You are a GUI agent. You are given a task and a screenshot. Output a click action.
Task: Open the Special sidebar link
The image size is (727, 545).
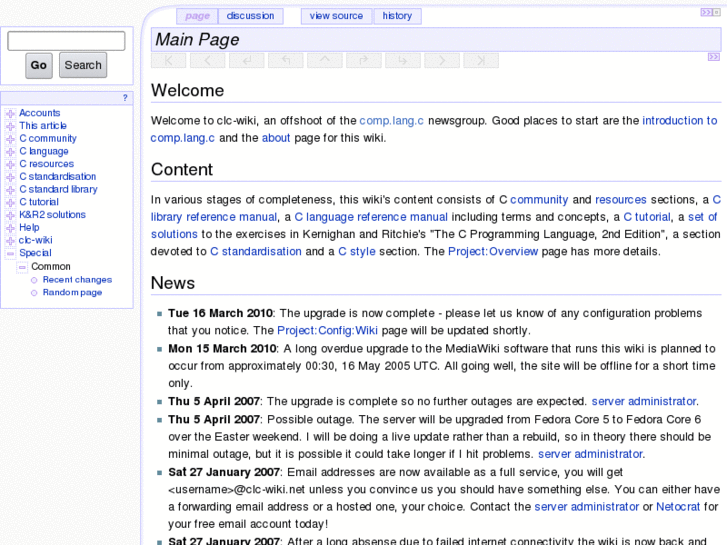point(35,253)
